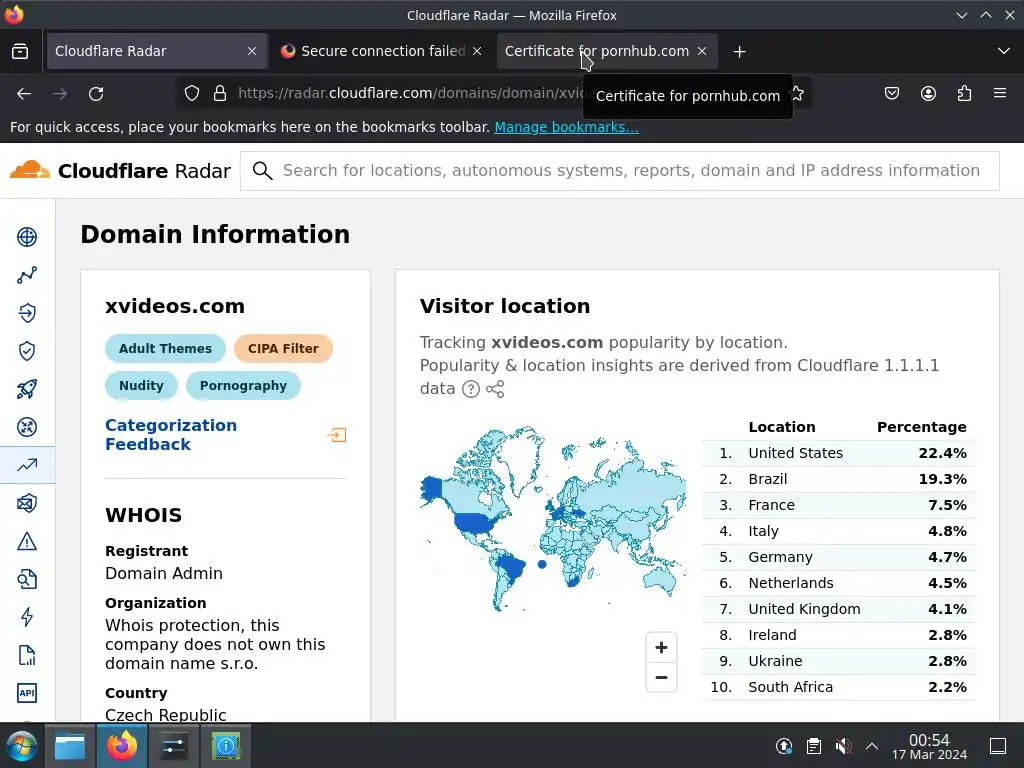
Task: Open the warning triangle outage icon
Action: (x=27, y=541)
